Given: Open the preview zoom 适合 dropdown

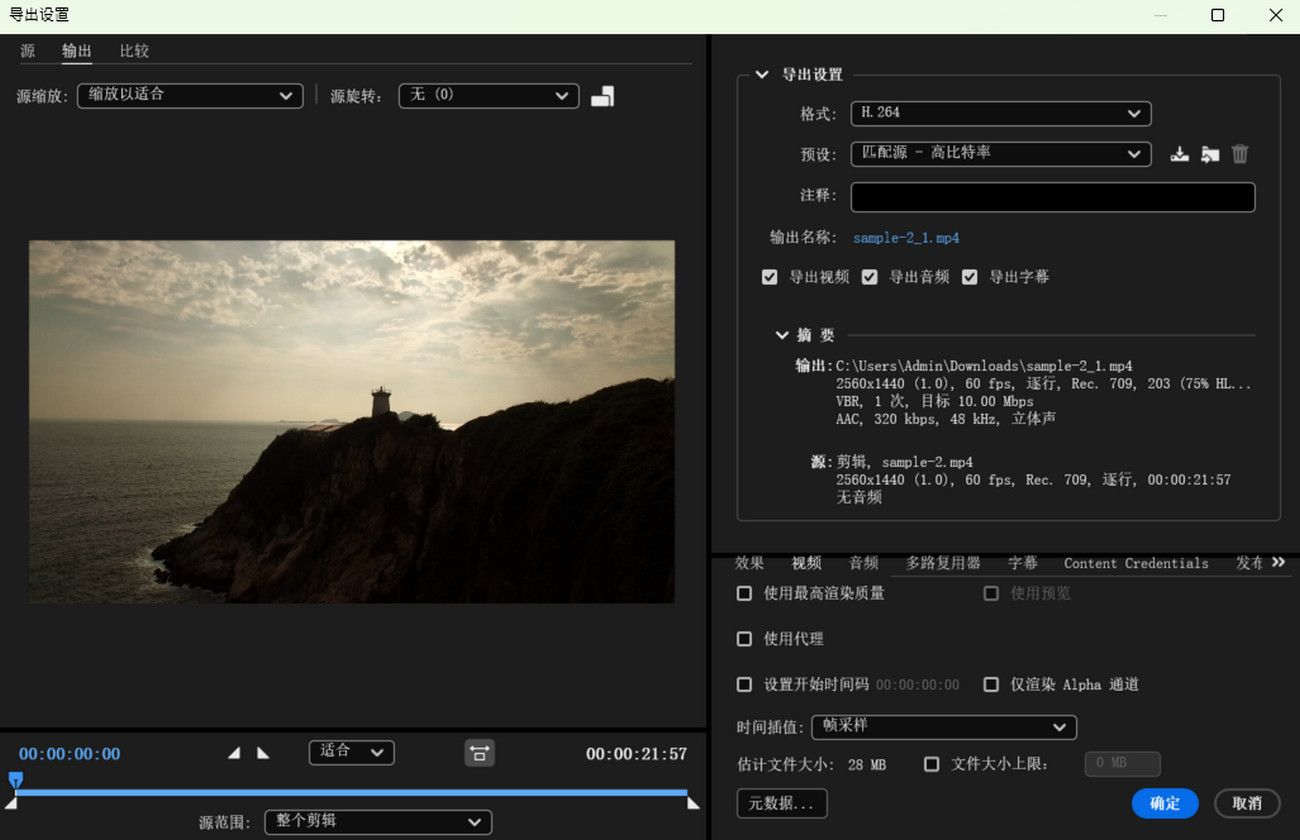Looking at the screenshot, I should [351, 752].
